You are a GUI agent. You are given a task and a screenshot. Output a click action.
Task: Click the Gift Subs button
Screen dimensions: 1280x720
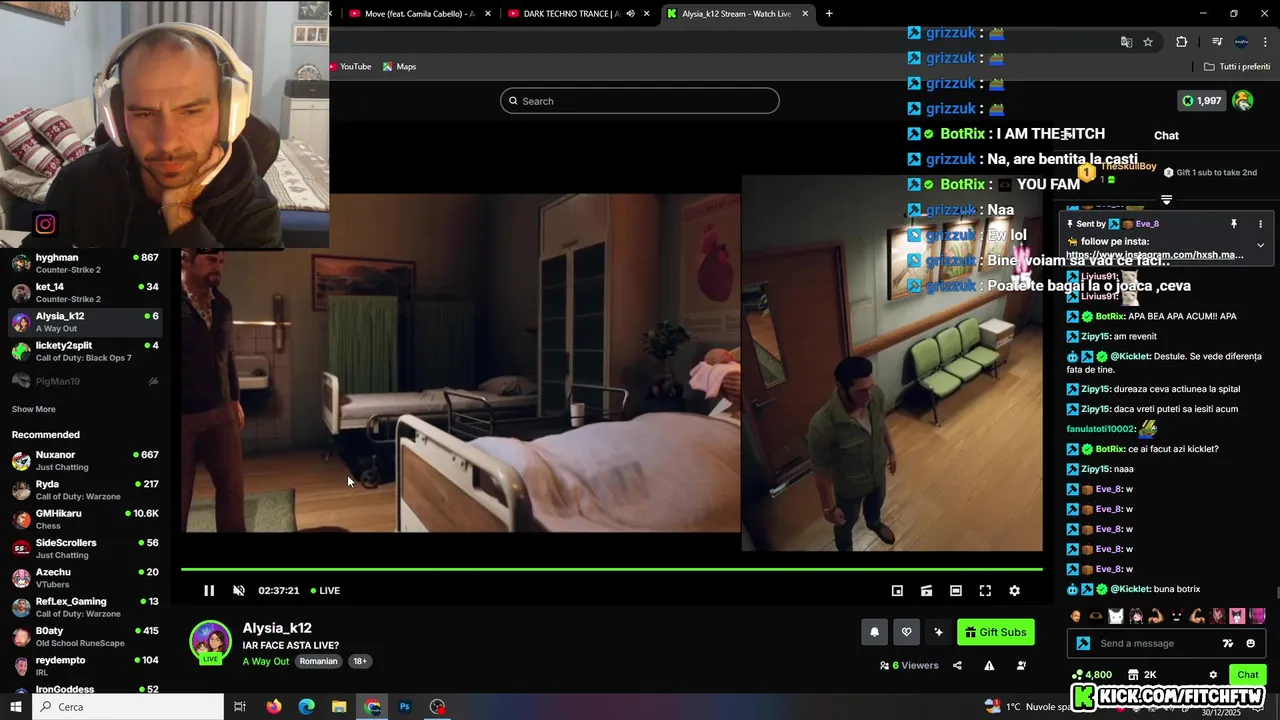point(996,632)
